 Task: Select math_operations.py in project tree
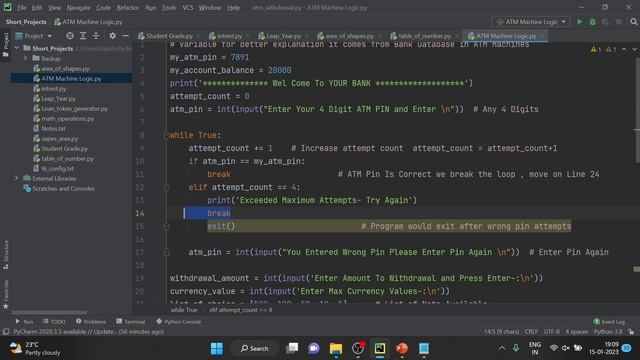tap(67, 118)
